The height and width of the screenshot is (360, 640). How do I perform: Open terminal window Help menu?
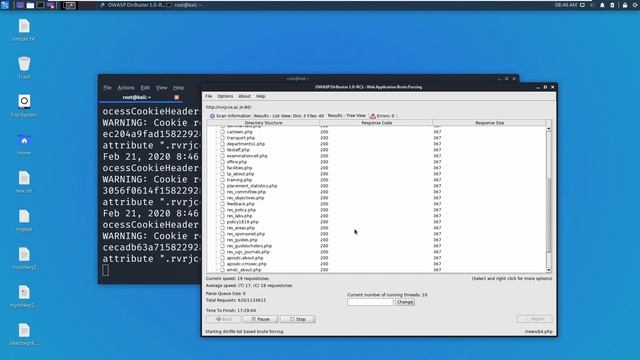pyautogui.click(x=178, y=88)
